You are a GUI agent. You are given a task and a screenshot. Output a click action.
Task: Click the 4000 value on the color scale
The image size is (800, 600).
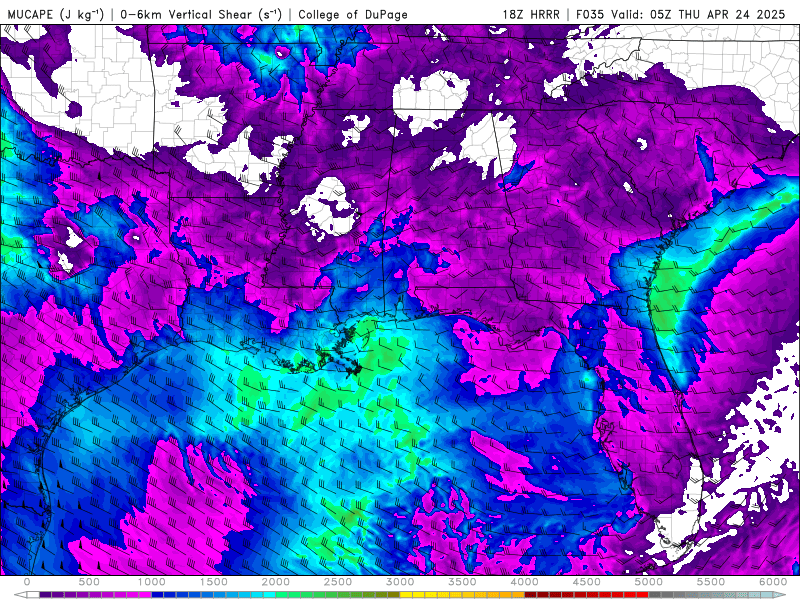[525, 582]
